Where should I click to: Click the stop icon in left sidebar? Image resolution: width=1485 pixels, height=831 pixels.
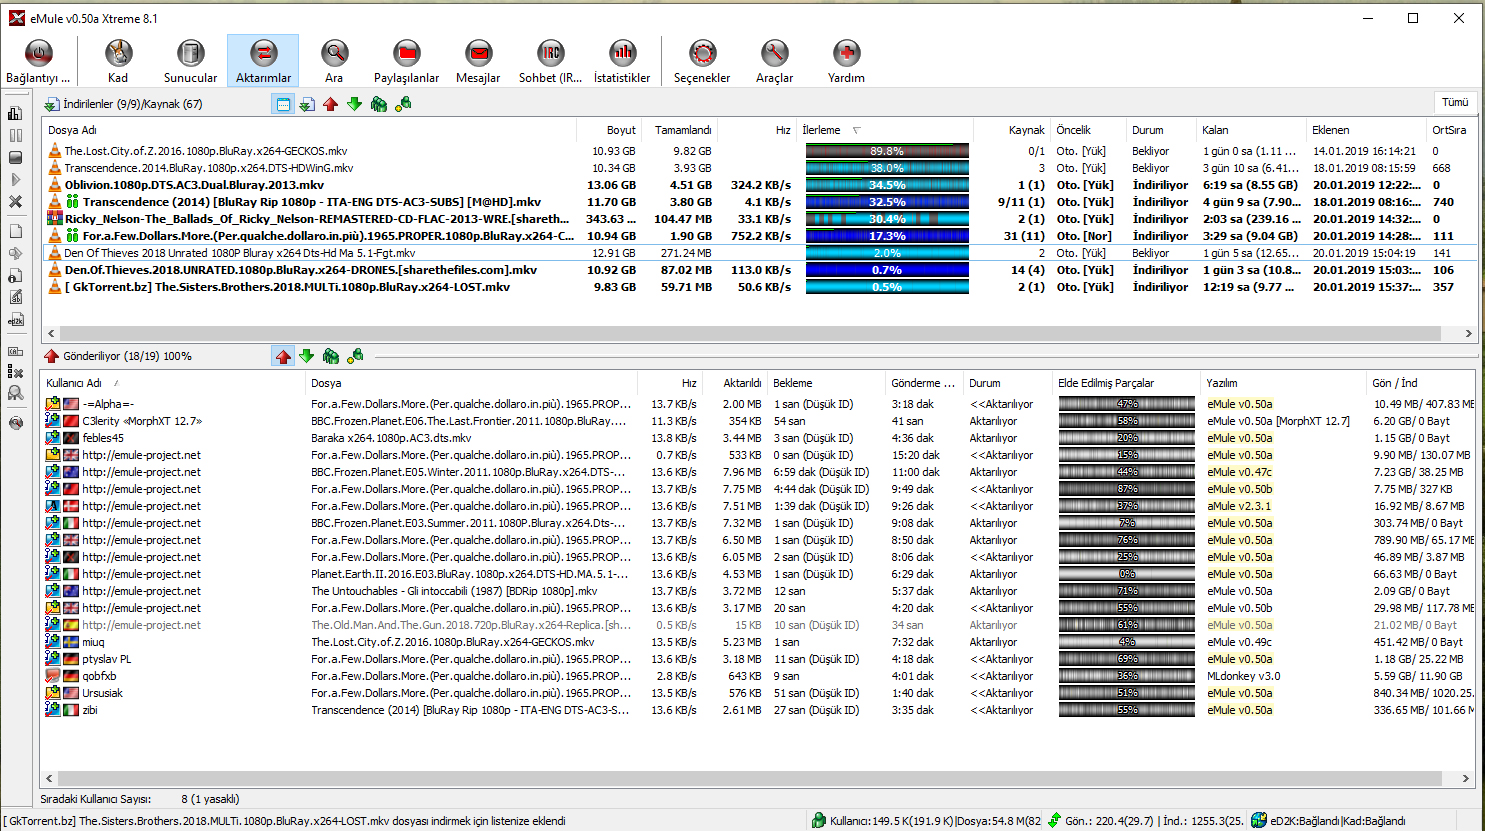(x=15, y=157)
